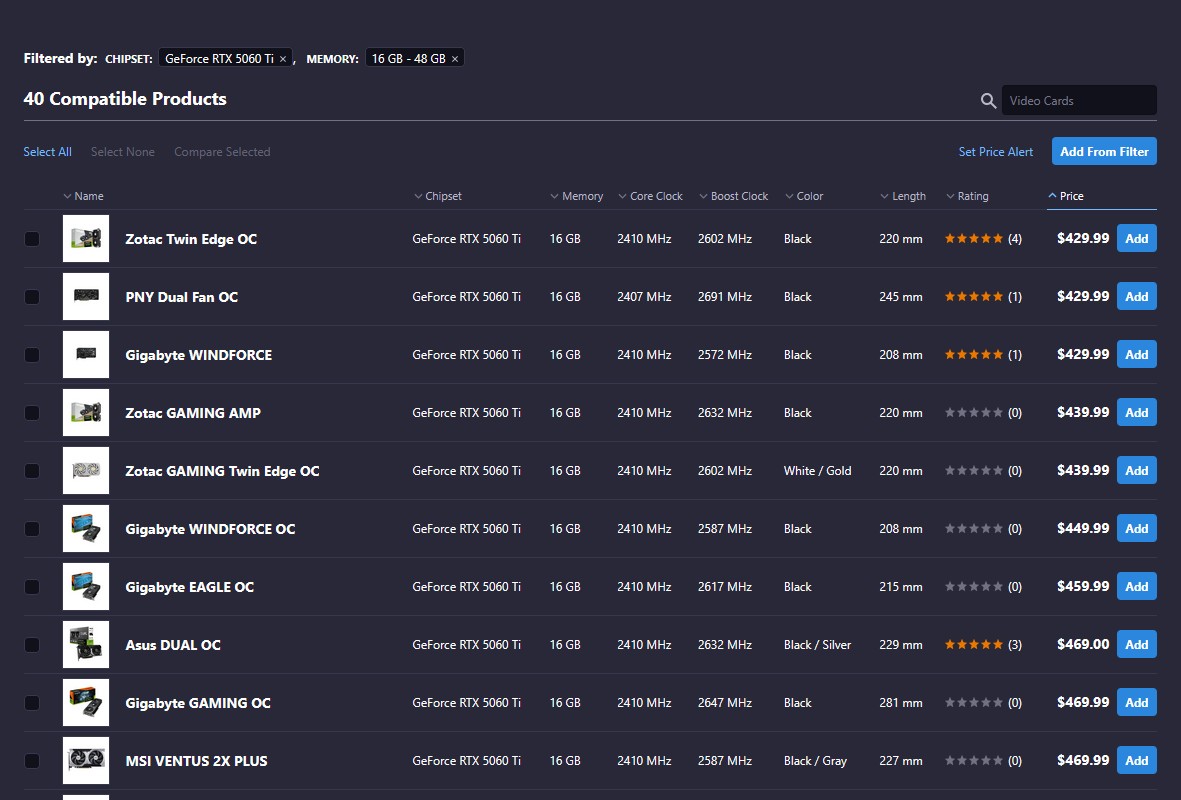
Task: Sort by Length column header
Action: click(x=903, y=196)
